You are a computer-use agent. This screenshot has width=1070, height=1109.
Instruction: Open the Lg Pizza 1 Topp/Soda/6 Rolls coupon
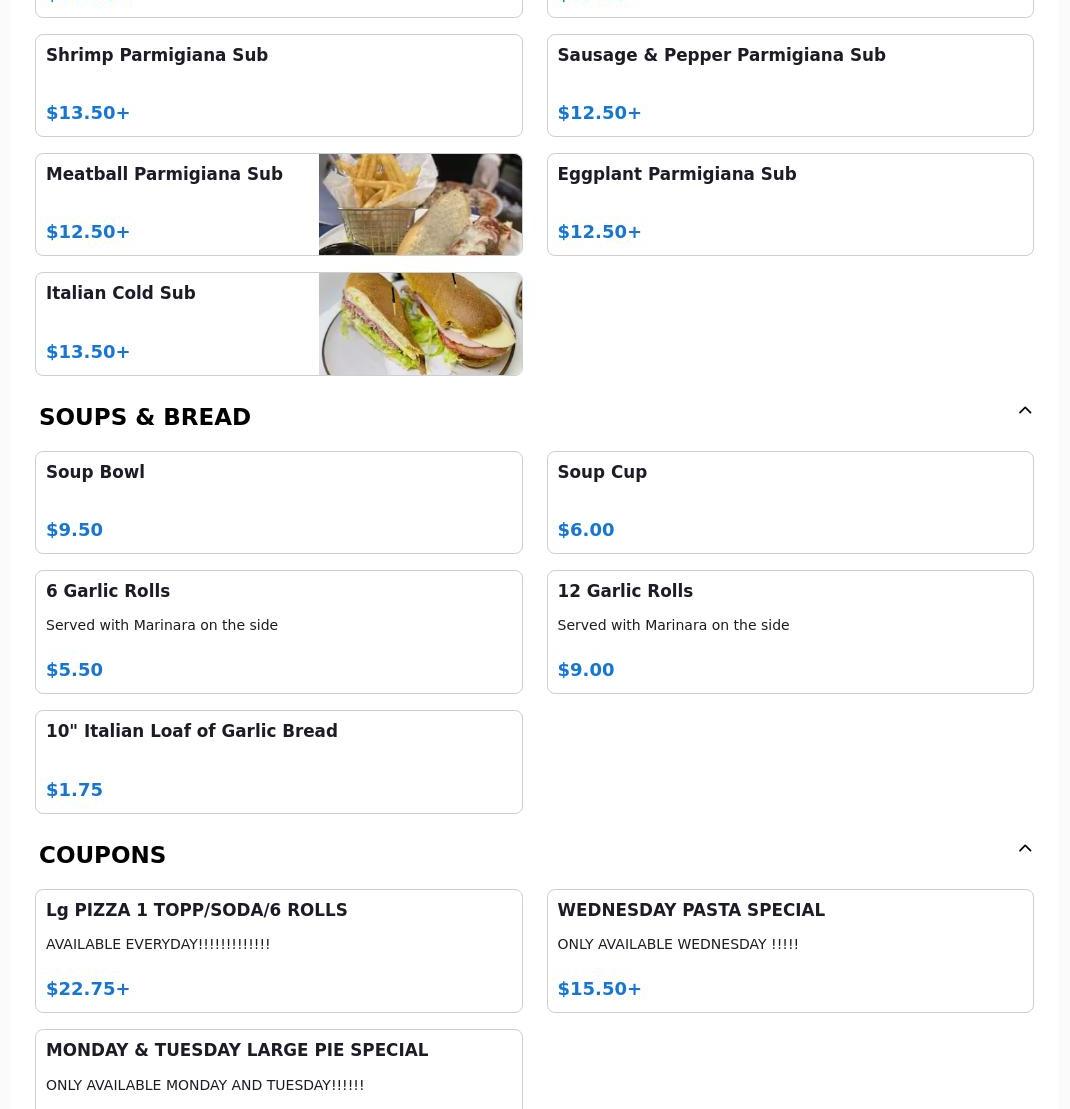278,950
